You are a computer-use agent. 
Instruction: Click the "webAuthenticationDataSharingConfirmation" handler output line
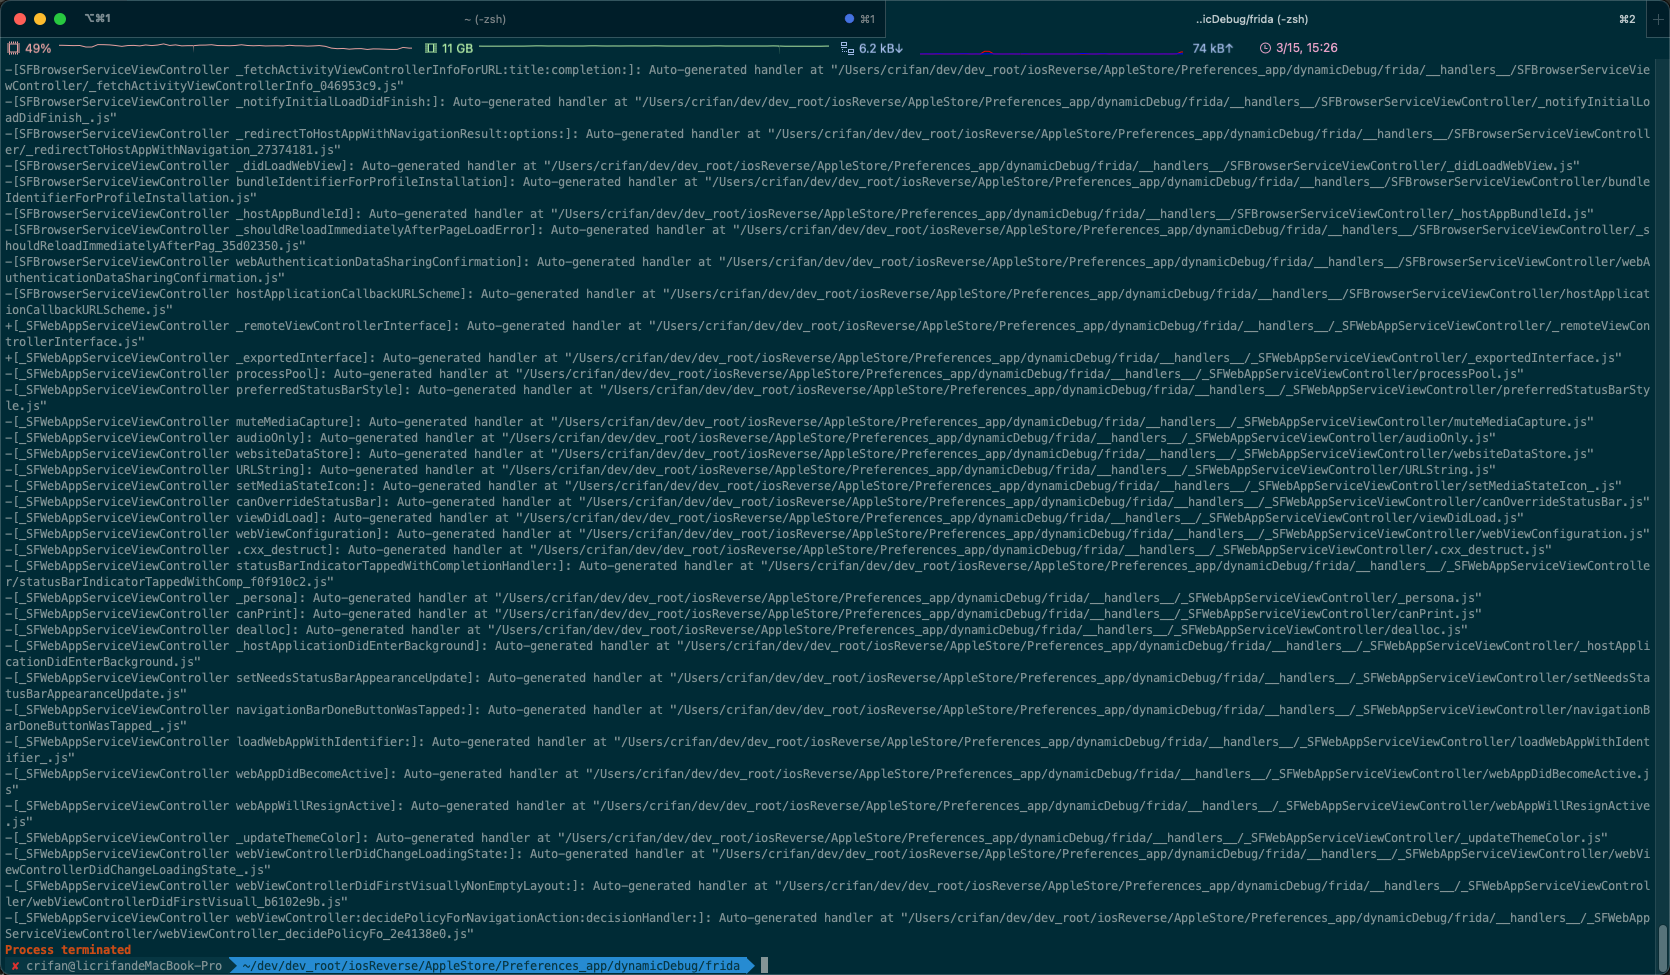827,270
